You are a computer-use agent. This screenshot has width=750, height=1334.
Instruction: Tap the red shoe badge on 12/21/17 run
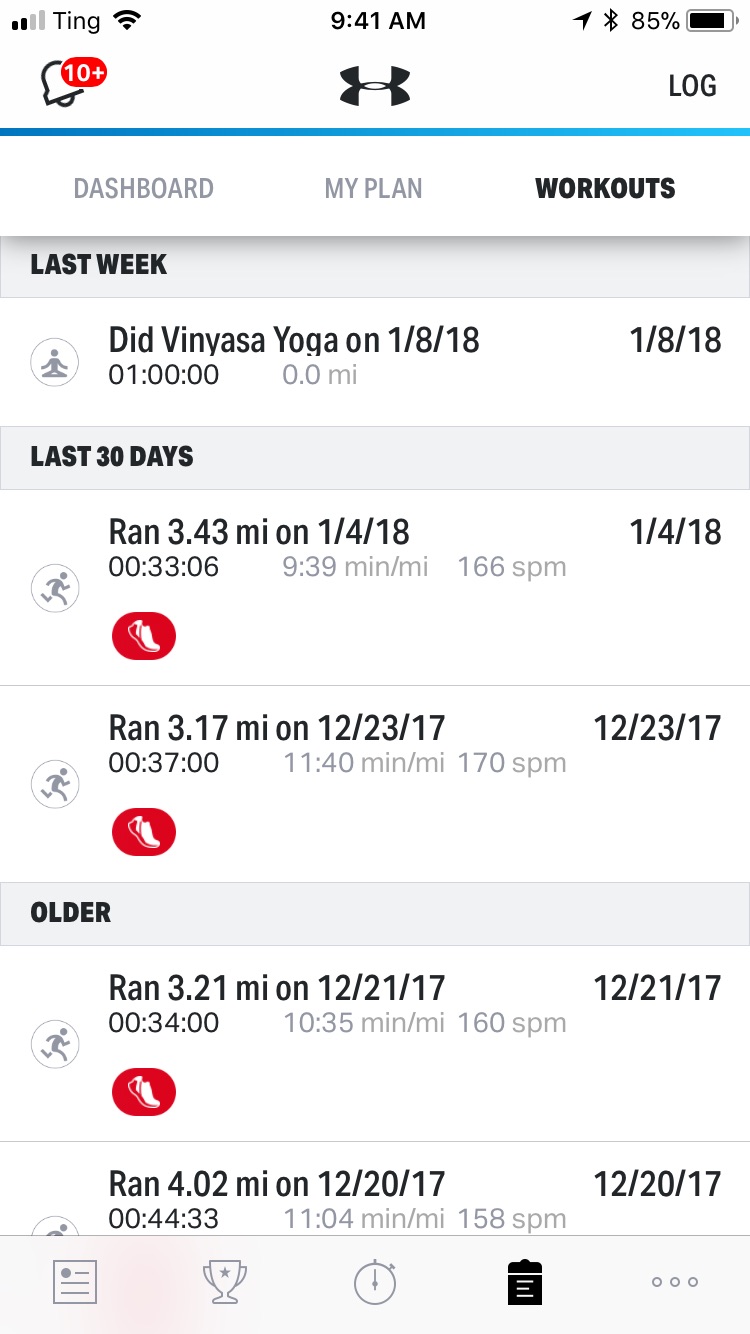[144, 1092]
